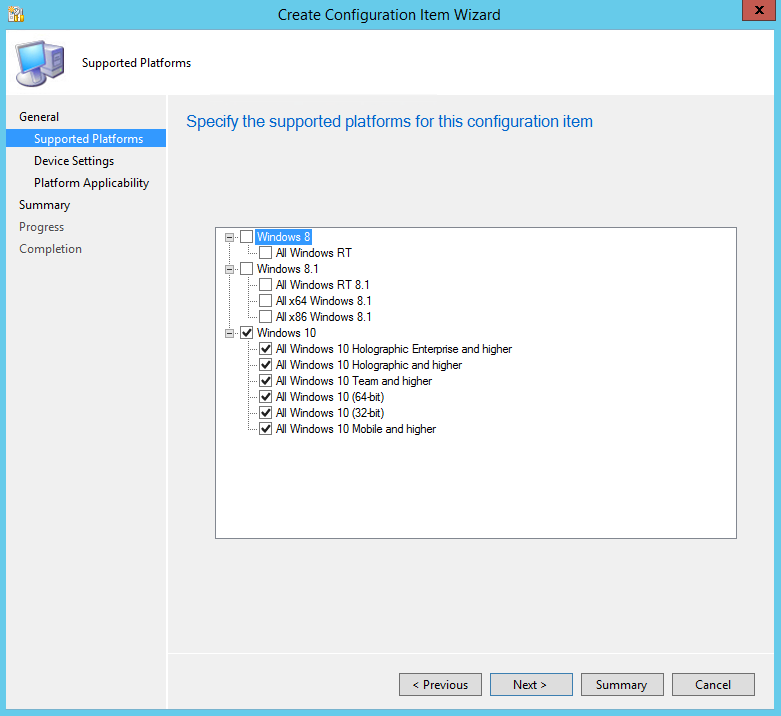Uncheck the Windows 10 parent checkbox

(247, 333)
